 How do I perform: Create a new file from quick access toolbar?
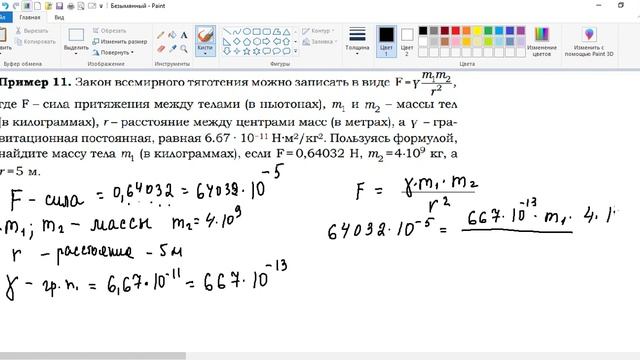38,6
